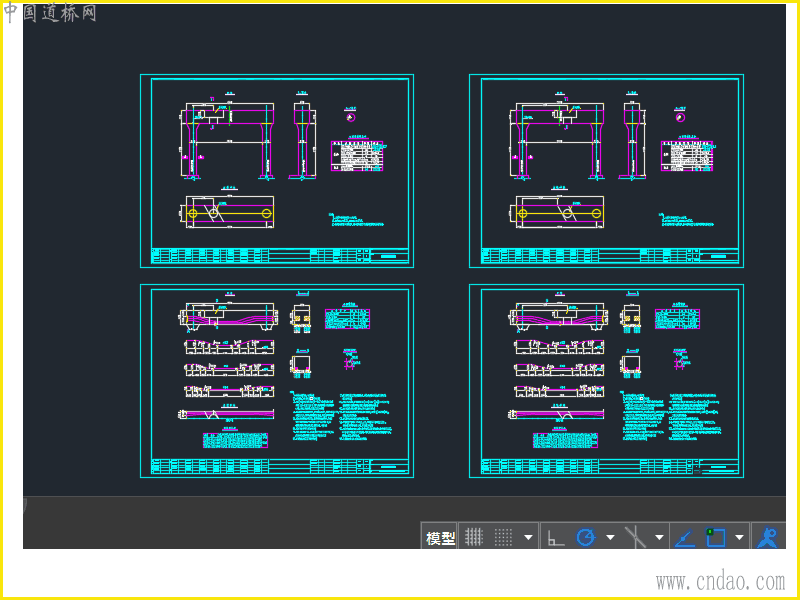Select the bottom-left beam detail drawing sheet
The image size is (800, 600).
pyautogui.click(x=277, y=381)
